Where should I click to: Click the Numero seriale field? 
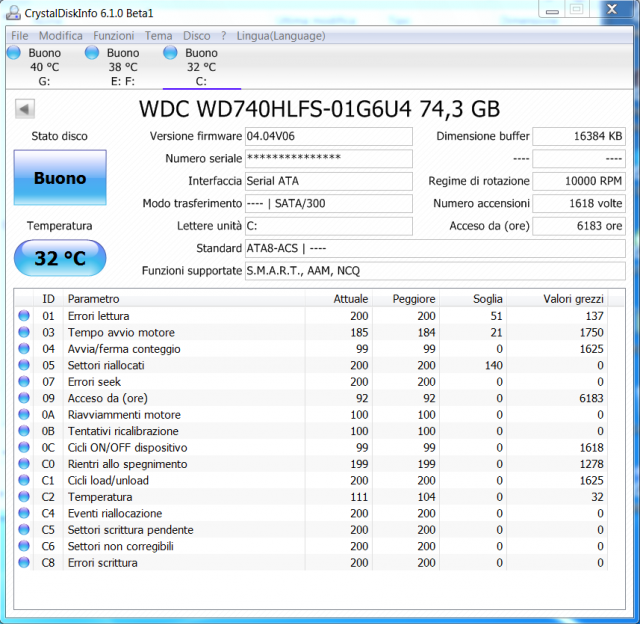pyautogui.click(x=328, y=159)
